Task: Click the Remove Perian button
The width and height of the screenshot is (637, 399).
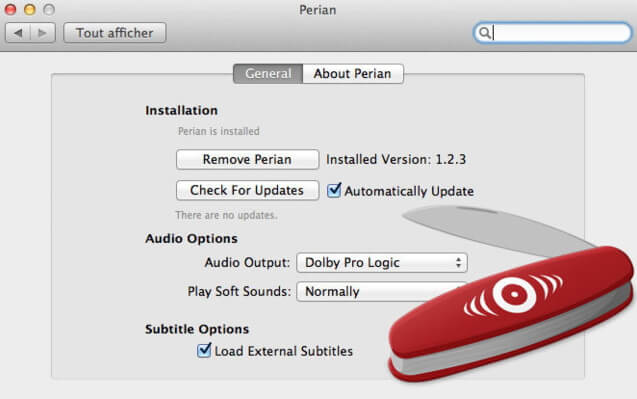Action: click(247, 159)
